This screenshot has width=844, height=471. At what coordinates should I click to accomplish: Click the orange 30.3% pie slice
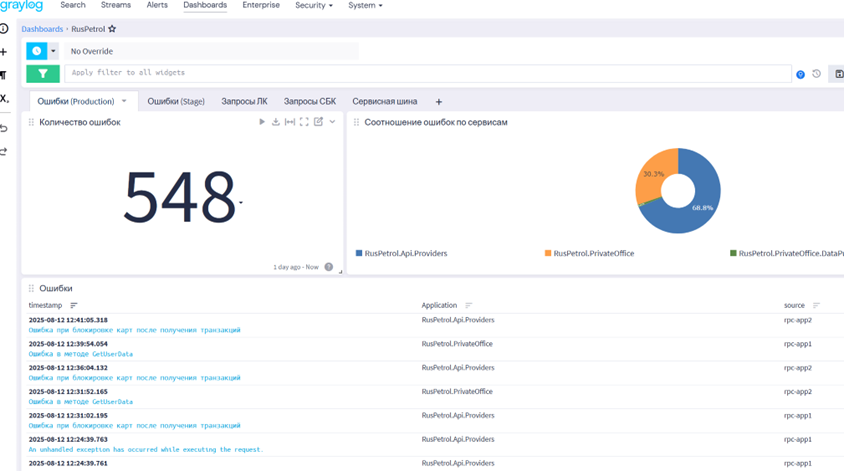pyautogui.click(x=653, y=174)
